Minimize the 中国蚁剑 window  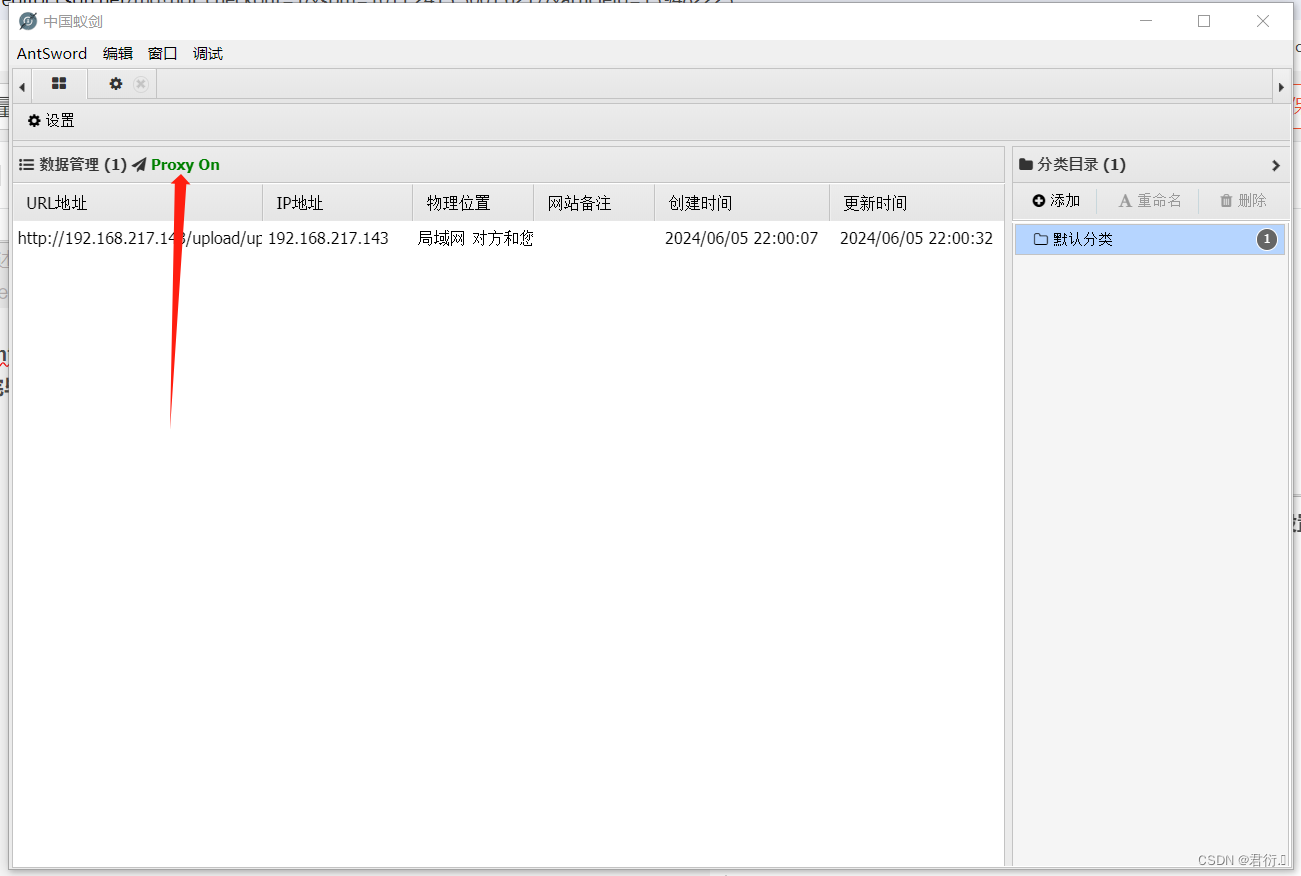pyautogui.click(x=1145, y=21)
